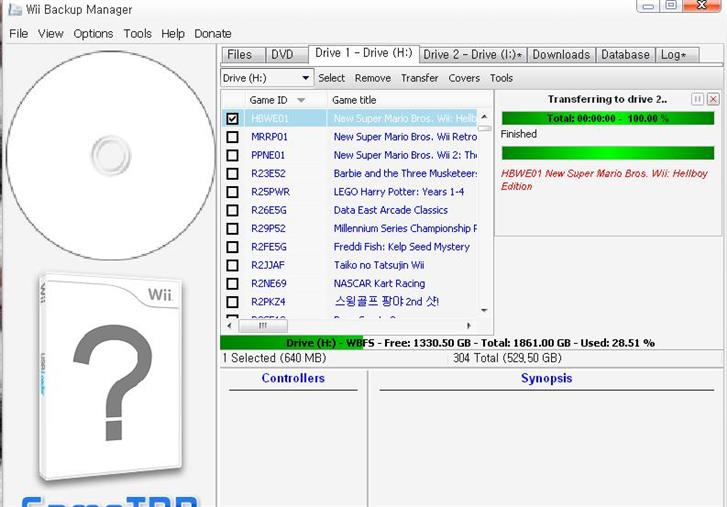727x507 pixels.
Task: Click the horizontal scrollbar right arrow
Action: (x=468, y=326)
